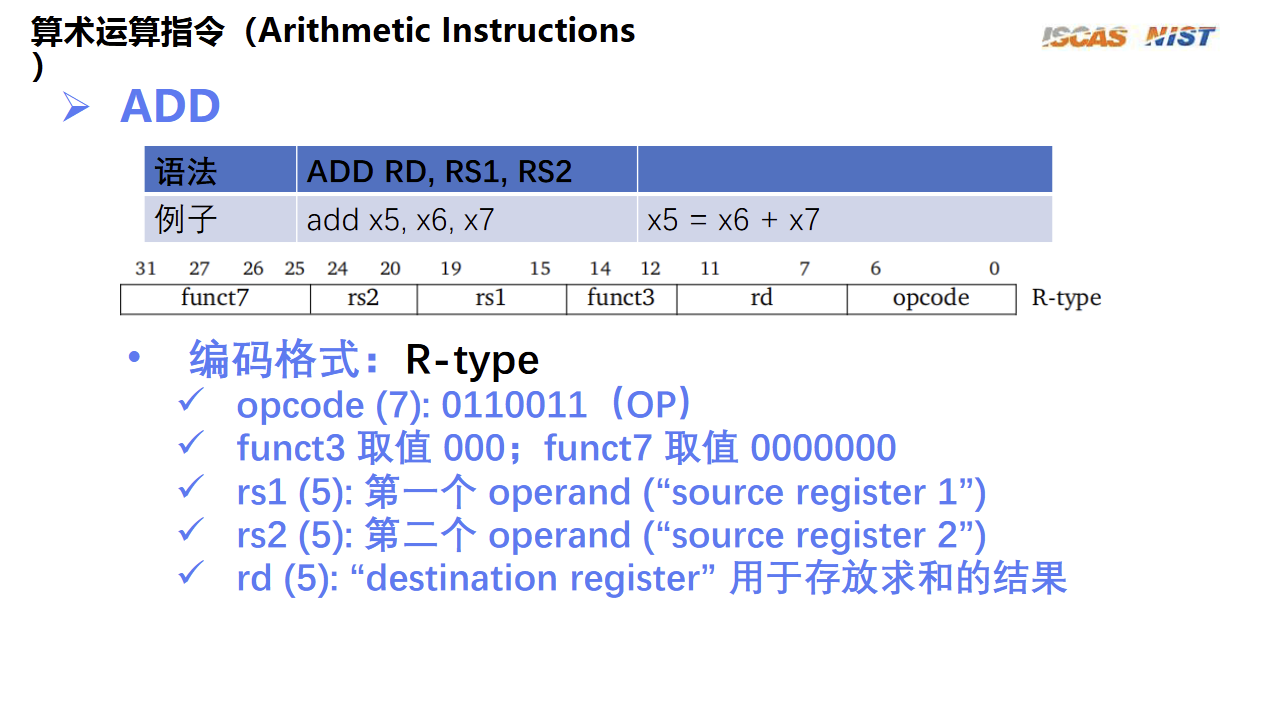Screen dimensions: 1284x722
Task: Click bit number "7" above the rd field
Action: click(804, 268)
